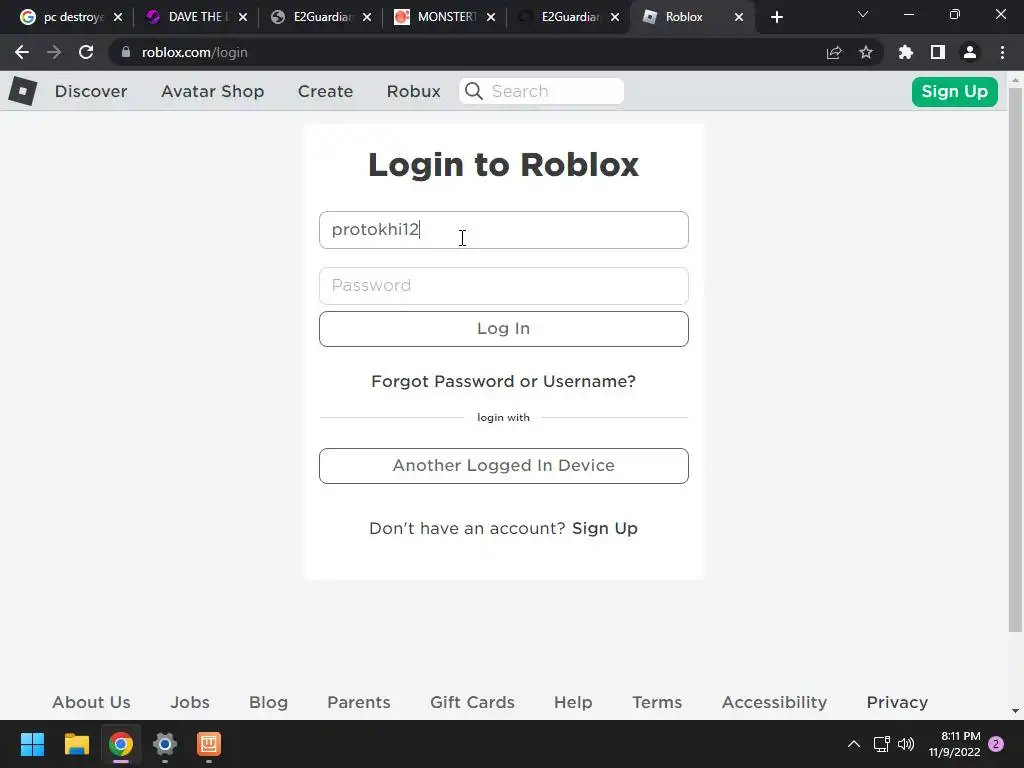Close the 'DAVE THE' tab
The height and width of the screenshot is (768, 1024).
click(243, 18)
